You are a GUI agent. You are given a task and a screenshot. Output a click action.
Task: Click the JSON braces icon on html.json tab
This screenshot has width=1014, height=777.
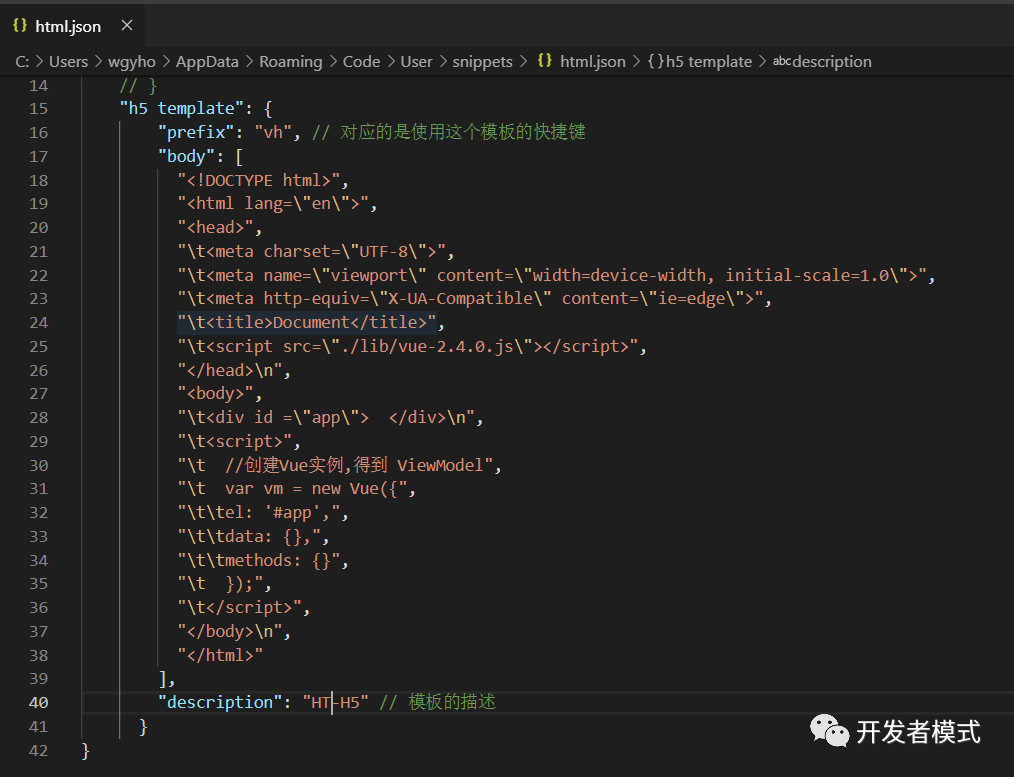coord(20,25)
